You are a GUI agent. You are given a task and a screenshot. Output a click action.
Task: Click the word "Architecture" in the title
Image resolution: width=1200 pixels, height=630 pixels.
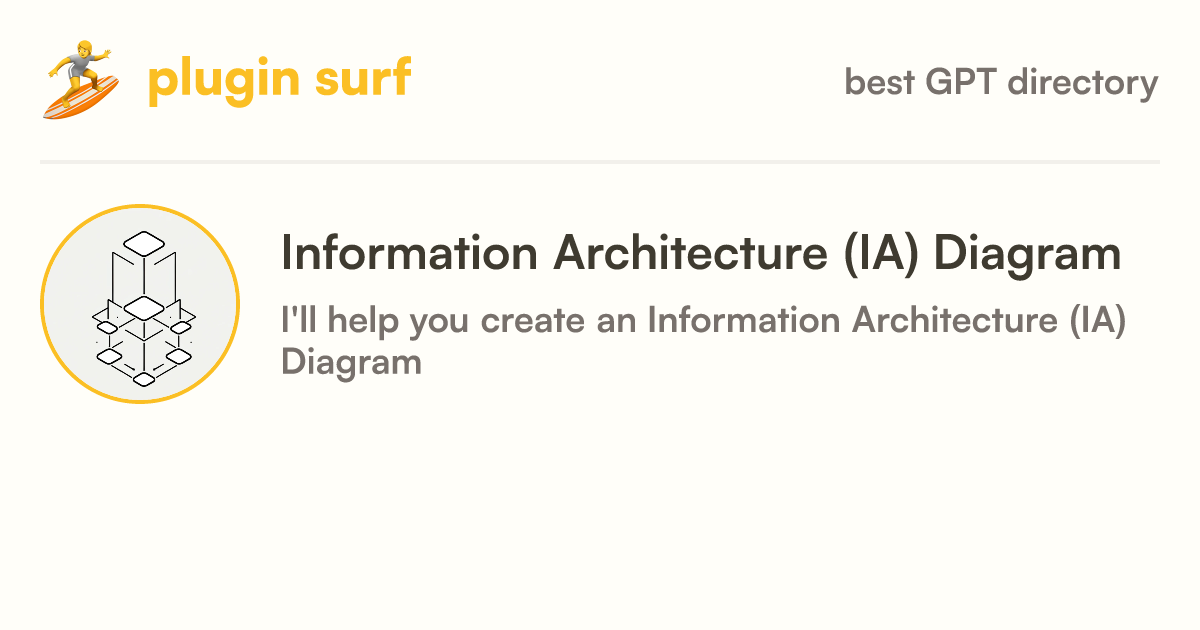click(x=687, y=253)
